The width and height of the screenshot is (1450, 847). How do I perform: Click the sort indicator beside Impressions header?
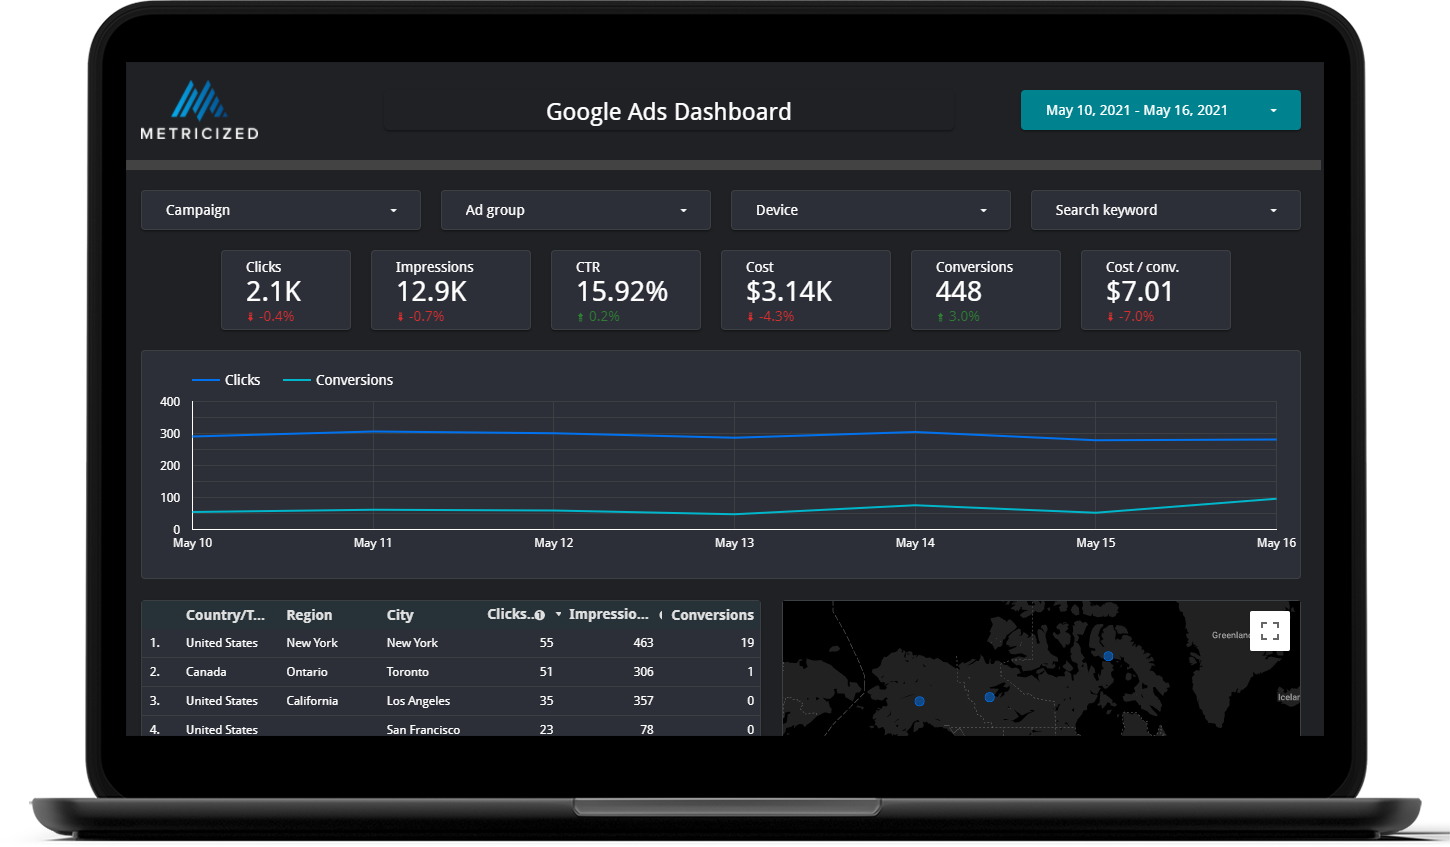coord(662,614)
